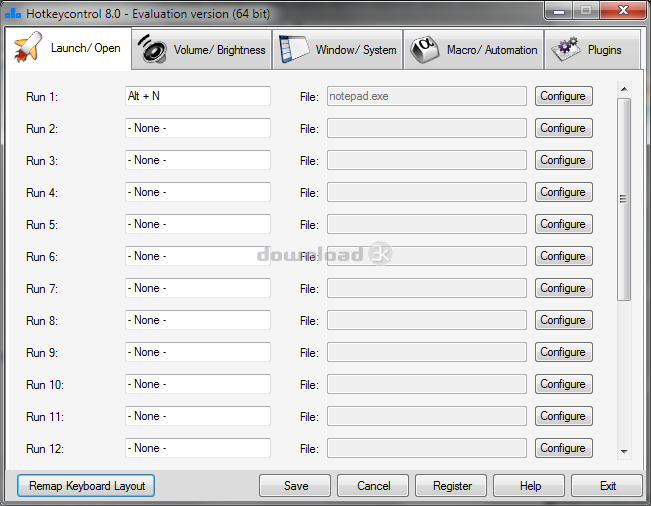The width and height of the screenshot is (651, 506).
Task: Click the Exit button
Action: (607, 486)
